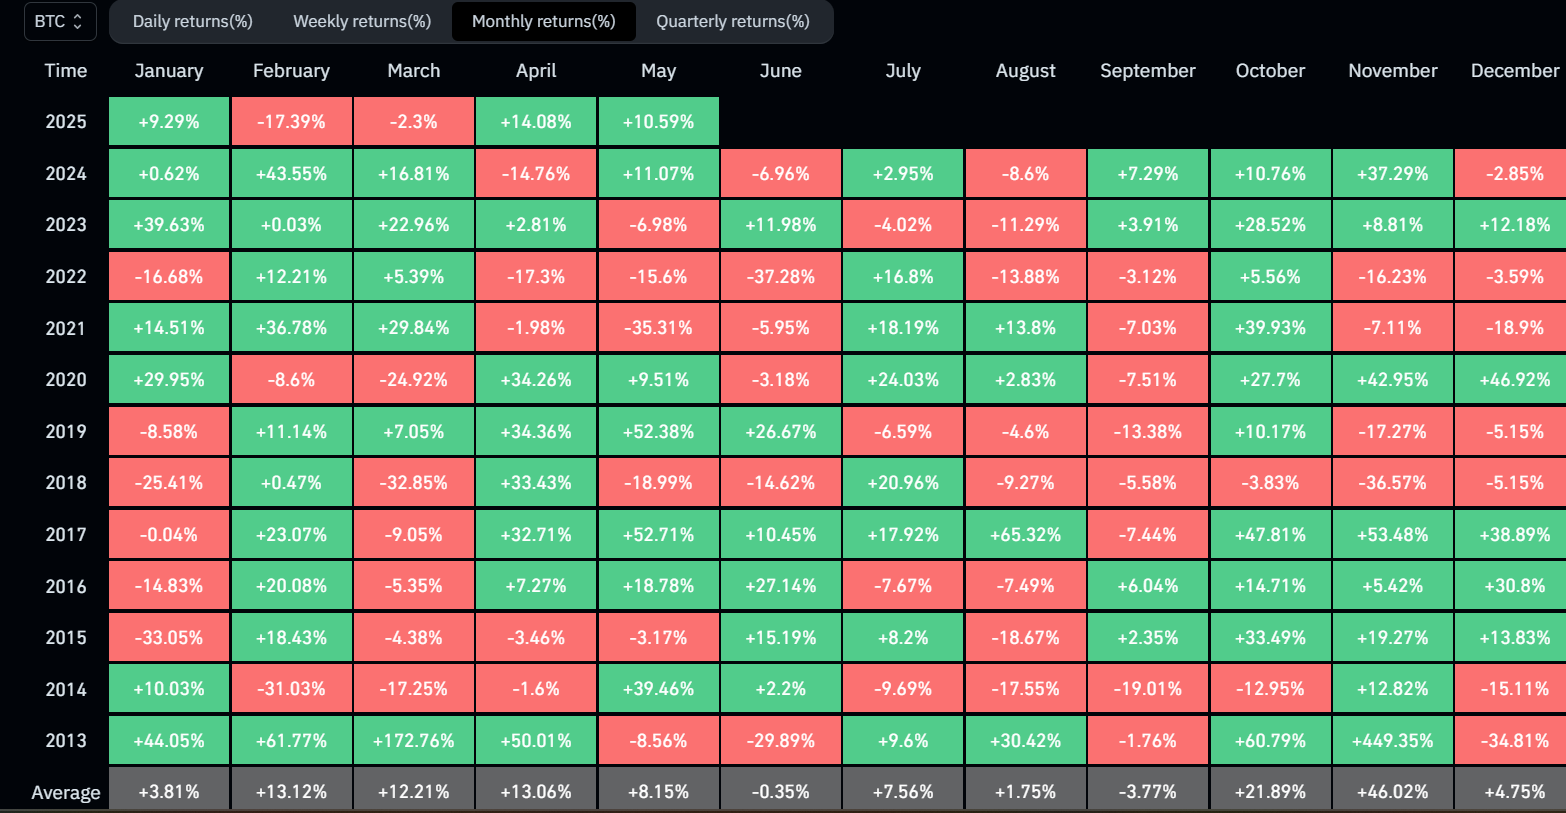The height and width of the screenshot is (813, 1566).
Task: Click the September column header
Action: coord(1148,71)
